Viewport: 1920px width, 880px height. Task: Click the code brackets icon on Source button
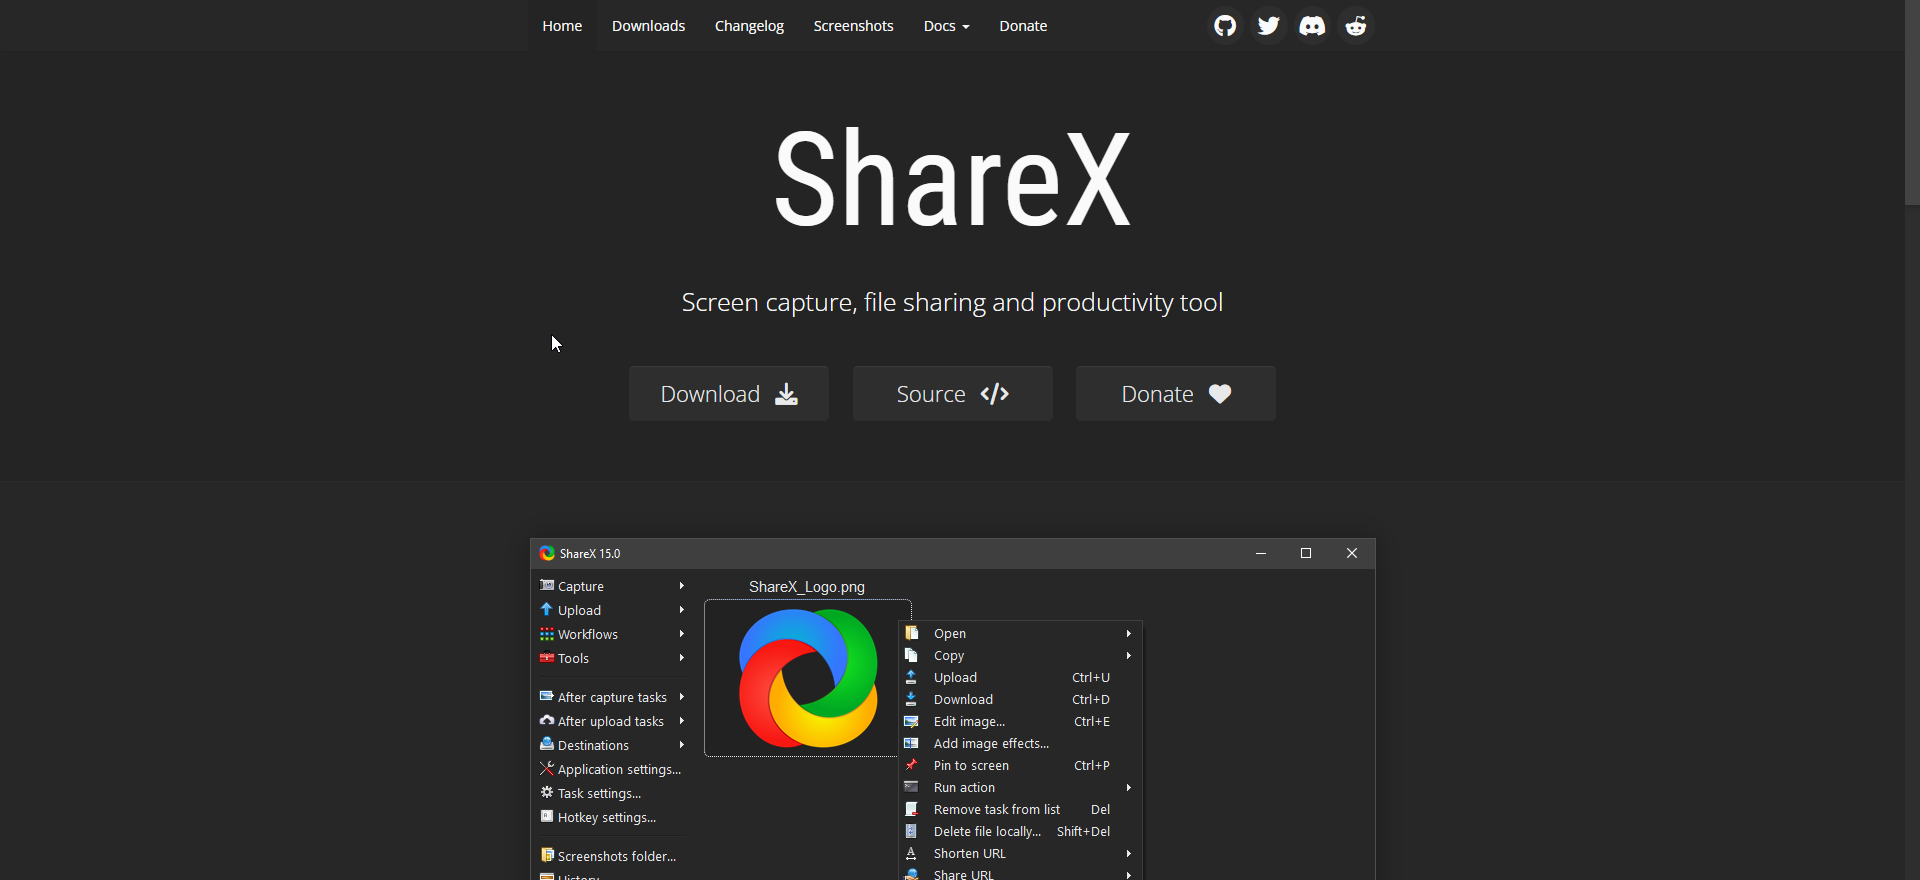pos(995,394)
